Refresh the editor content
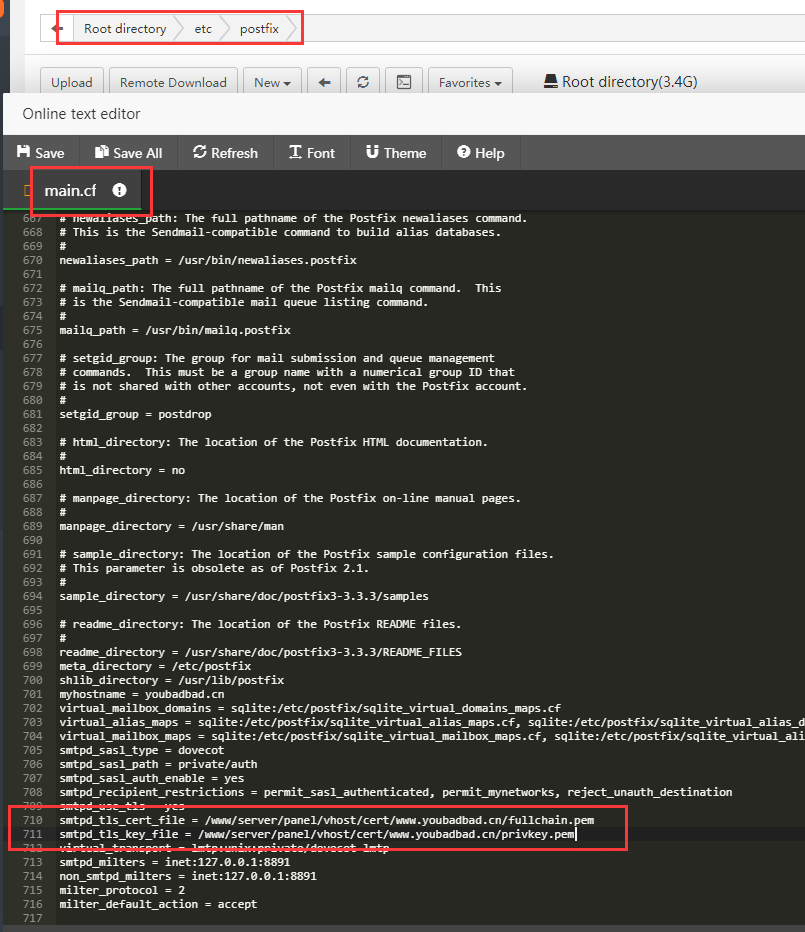 pos(225,153)
